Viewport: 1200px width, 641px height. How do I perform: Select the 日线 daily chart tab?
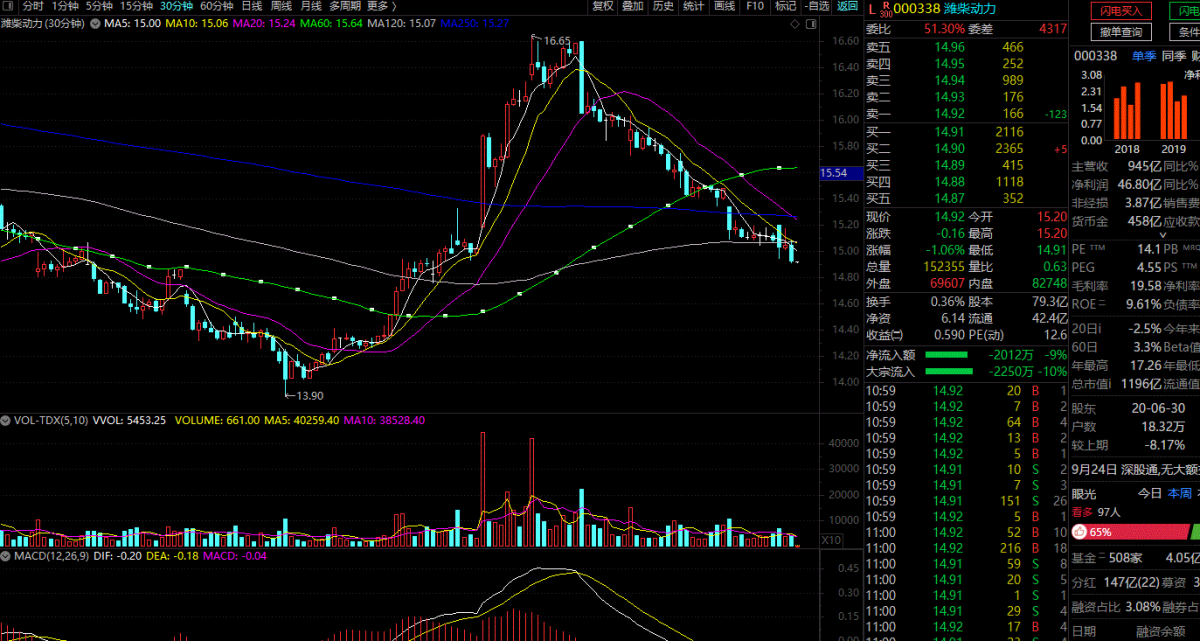(x=251, y=6)
